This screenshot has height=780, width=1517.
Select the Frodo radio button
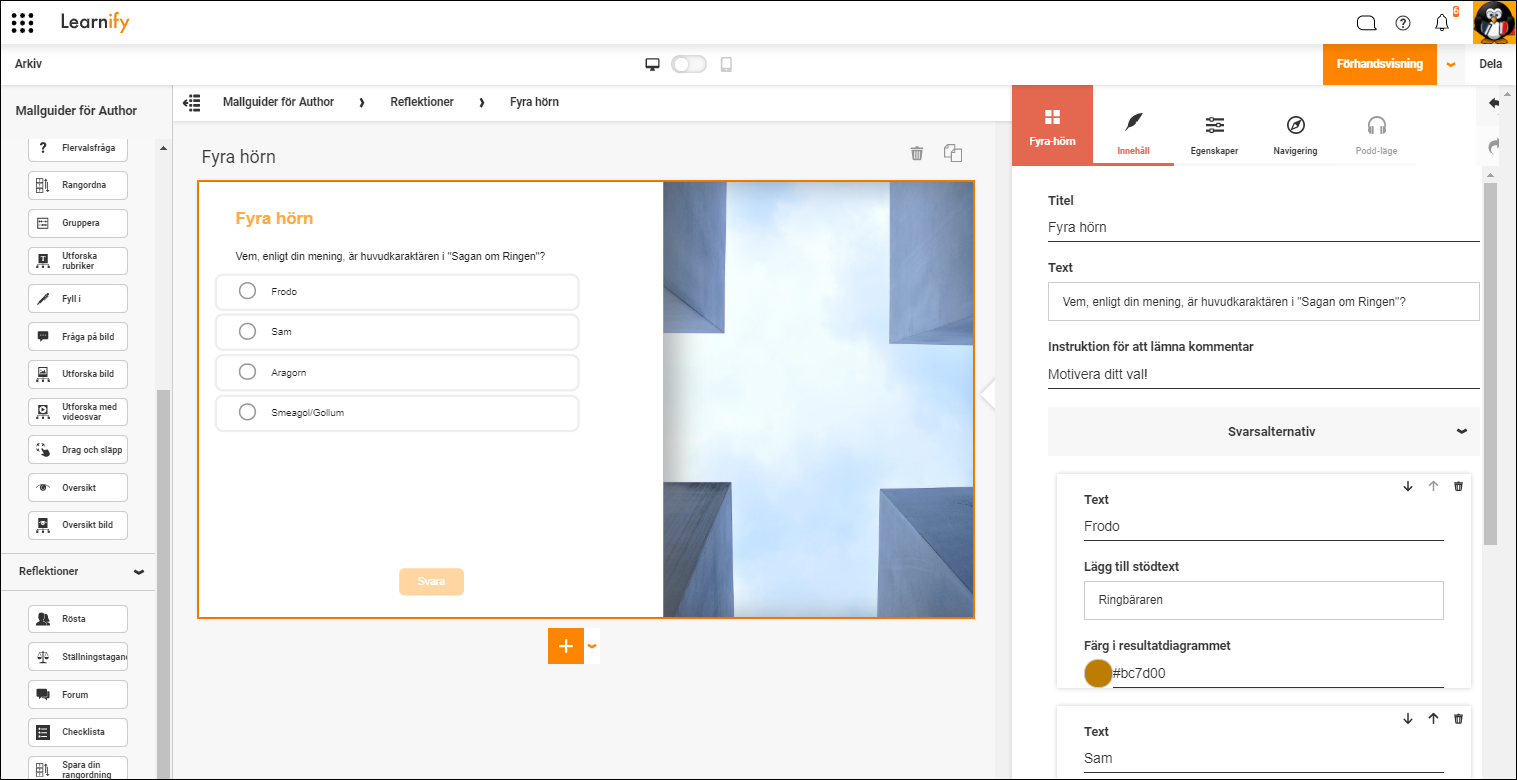(247, 291)
